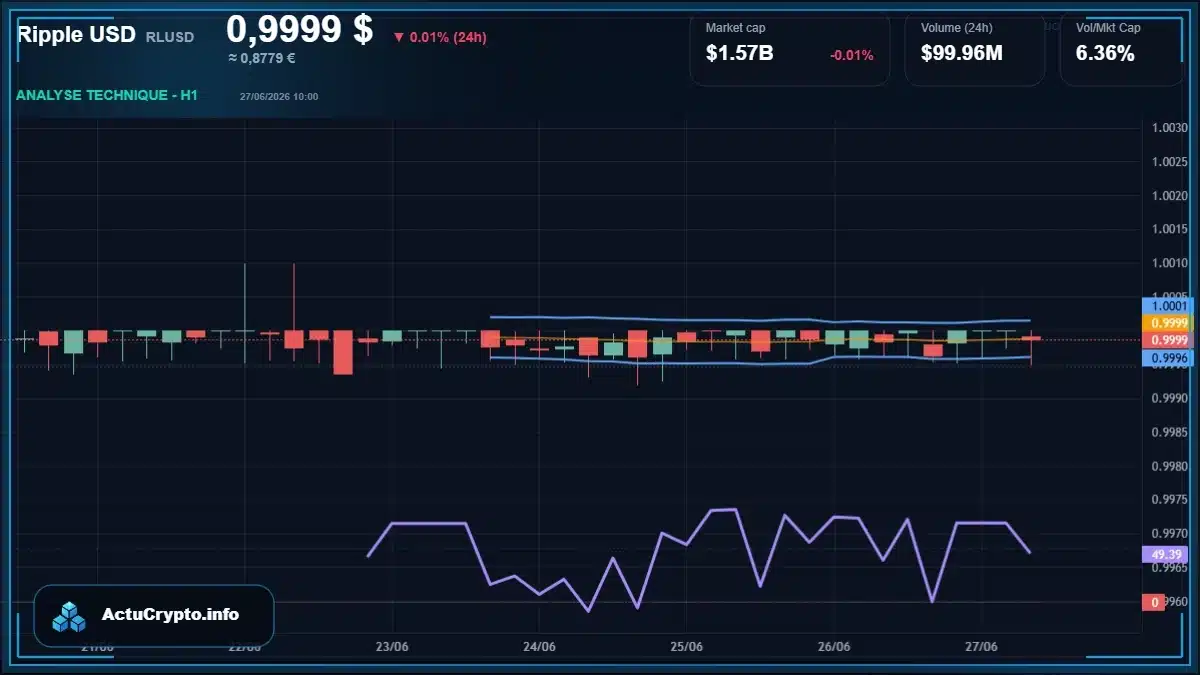Click the Vol/Mkt Cap label

pyautogui.click(x=1108, y=28)
